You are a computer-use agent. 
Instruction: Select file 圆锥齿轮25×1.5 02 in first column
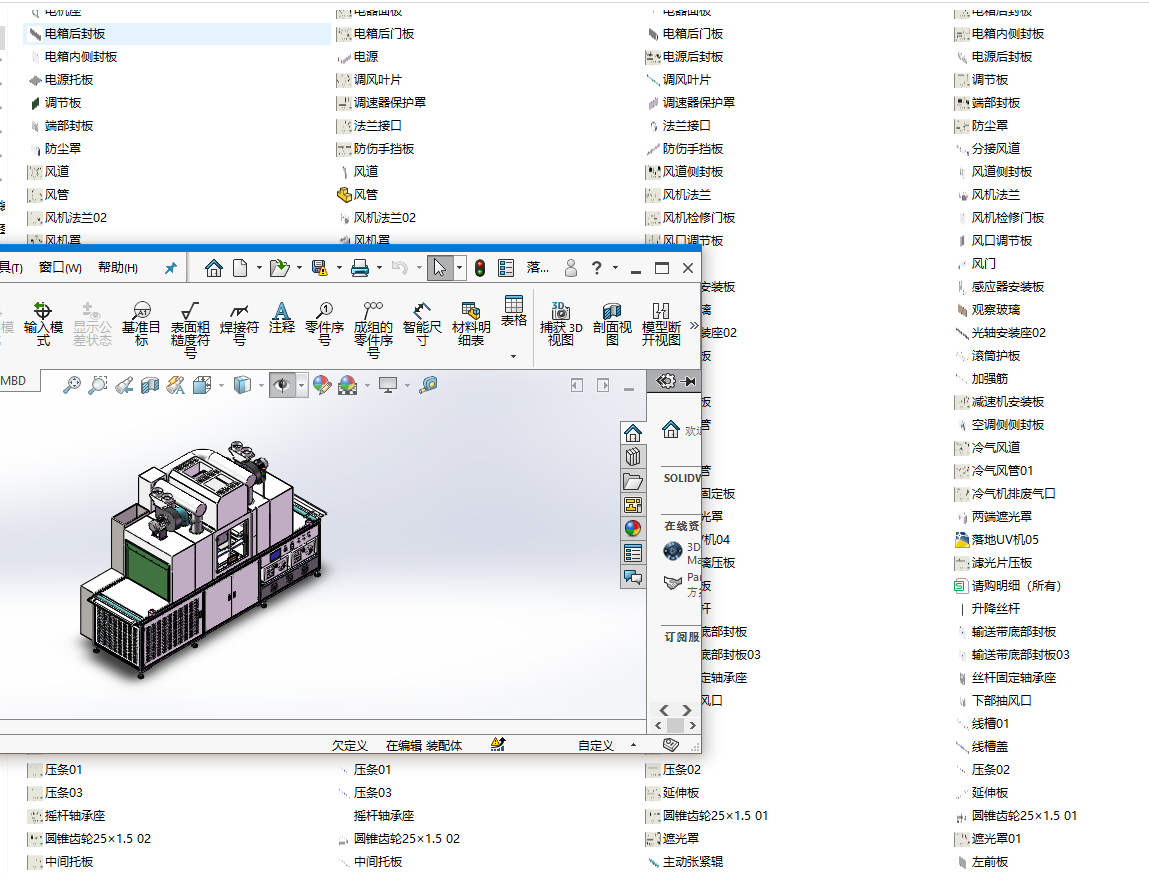89,838
